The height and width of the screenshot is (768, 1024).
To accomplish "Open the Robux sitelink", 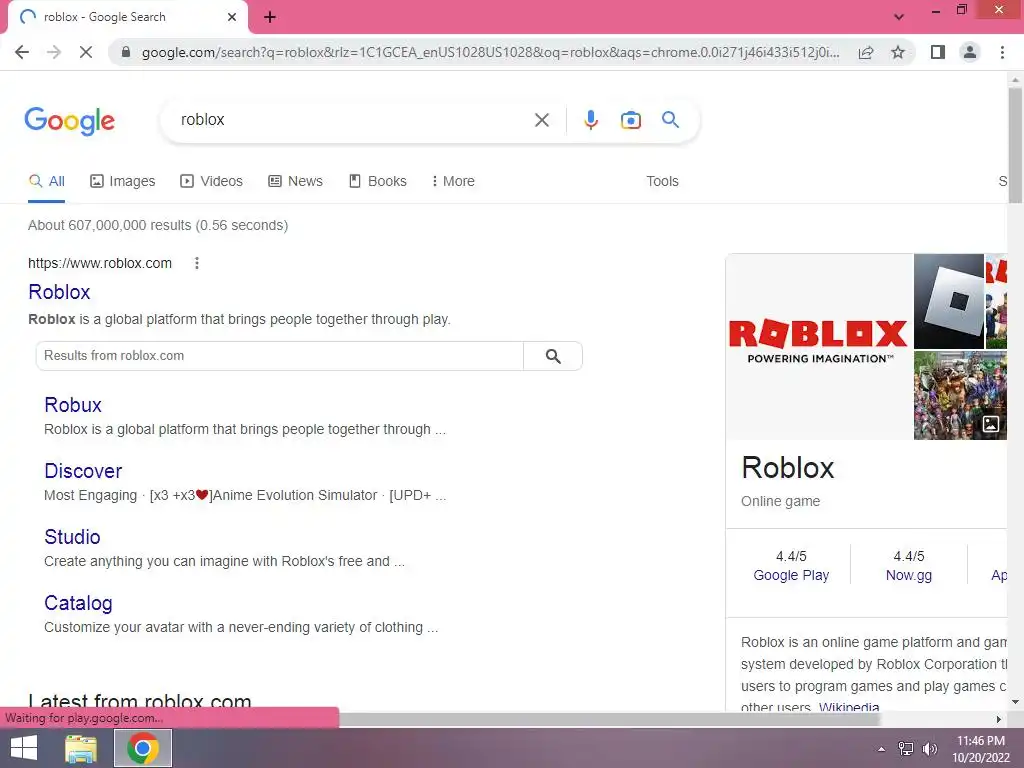I will pos(73,405).
